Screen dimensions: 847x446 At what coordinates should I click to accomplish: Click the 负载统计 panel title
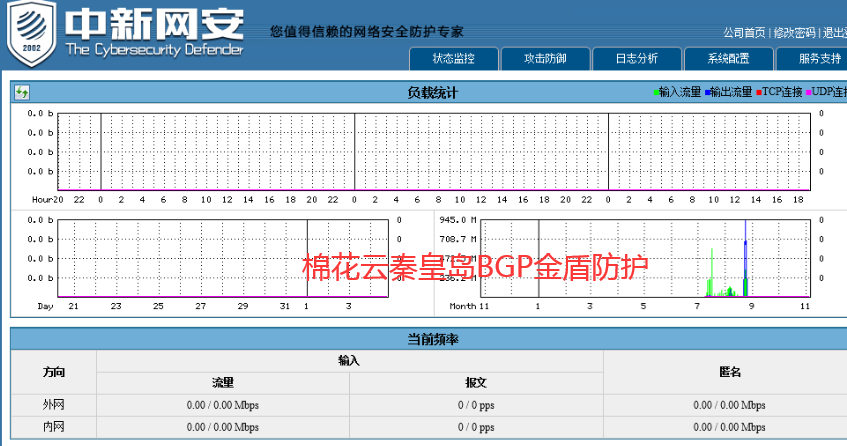(432, 93)
